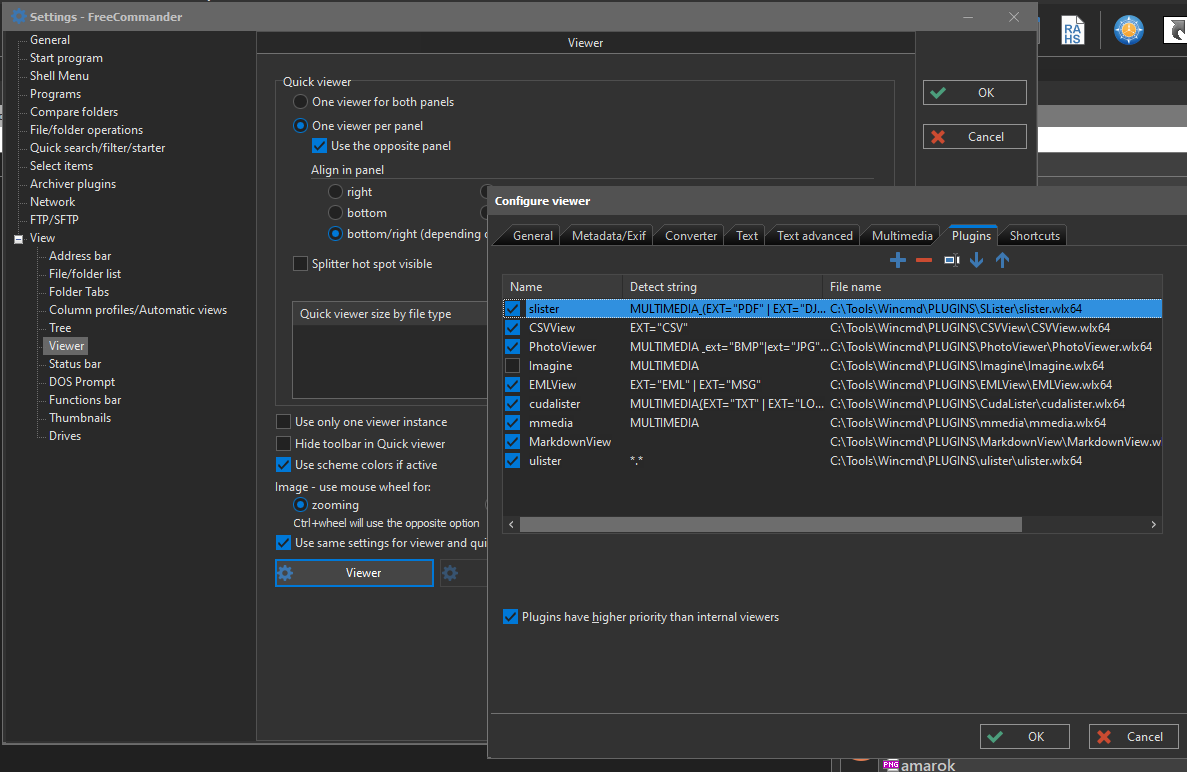Enable Splitter hot spot visible
Image resolution: width=1187 pixels, height=772 pixels.
301,263
